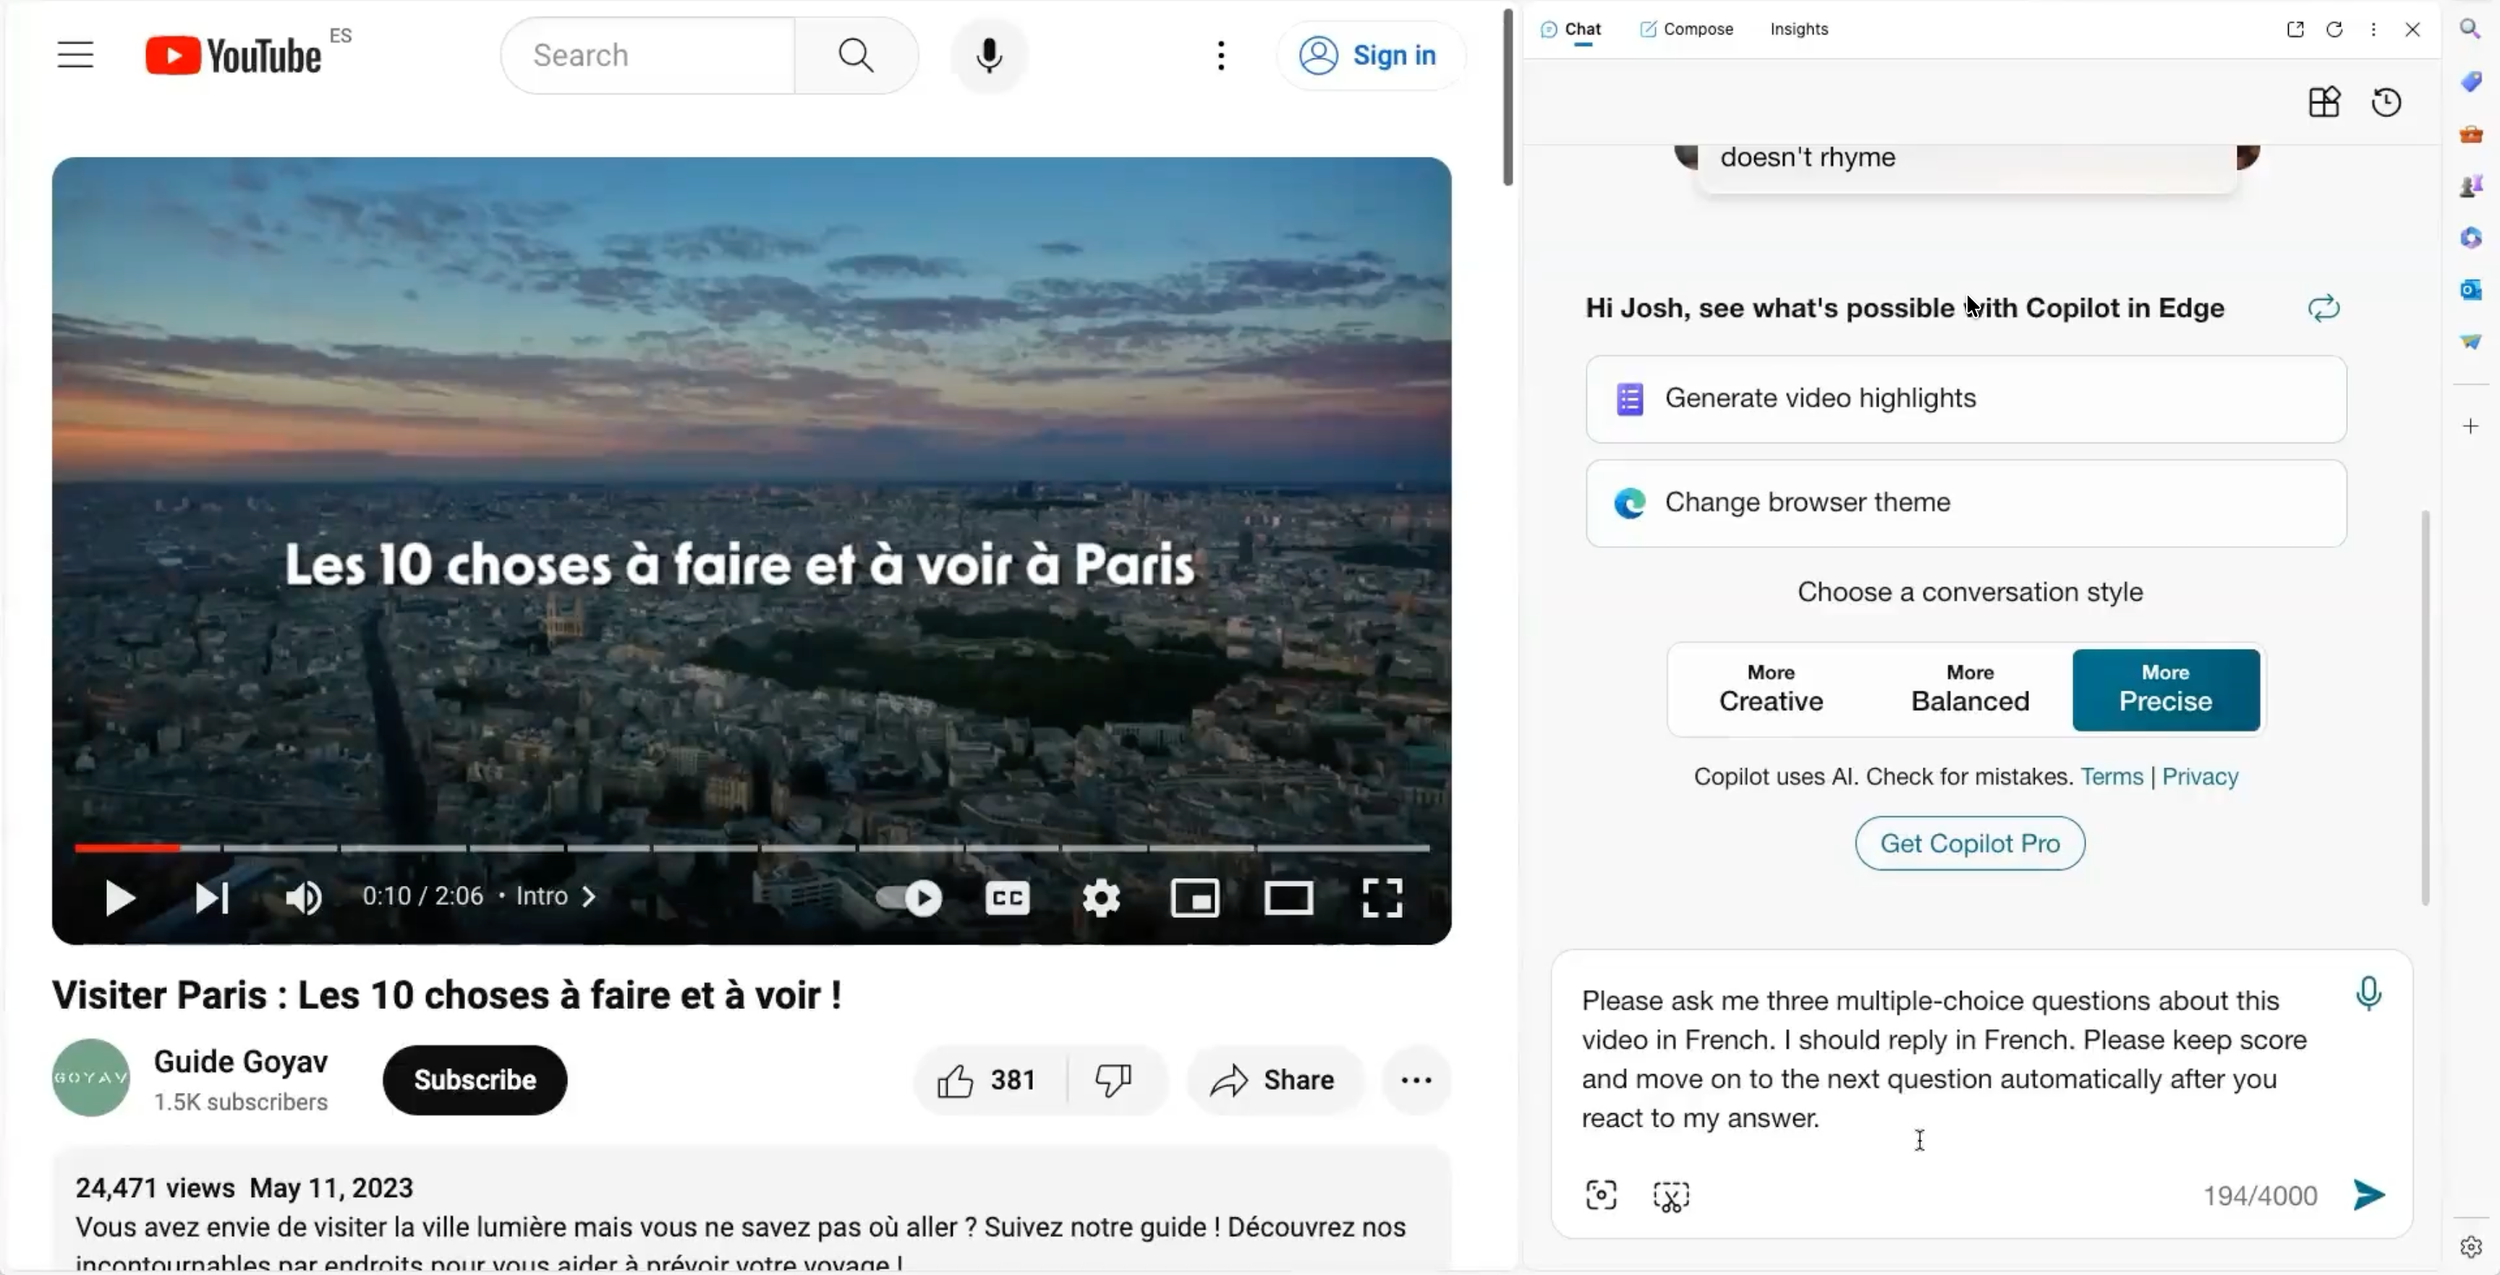The width and height of the screenshot is (2500, 1275).
Task: Click the YouTube search magnifier button
Action: (x=856, y=56)
